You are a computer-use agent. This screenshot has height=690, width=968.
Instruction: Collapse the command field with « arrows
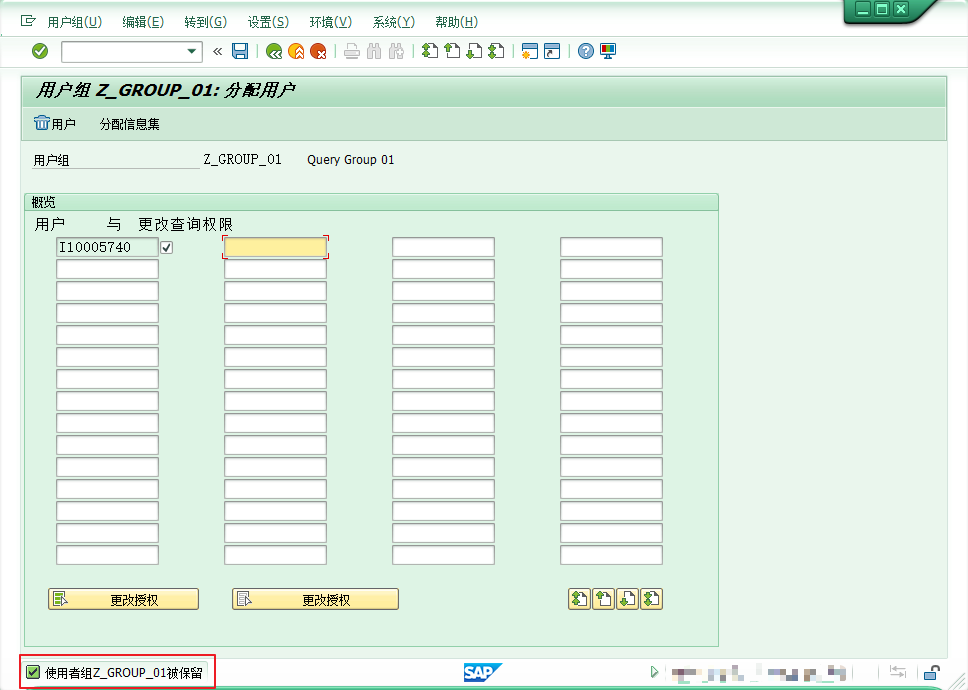pyautogui.click(x=217, y=51)
